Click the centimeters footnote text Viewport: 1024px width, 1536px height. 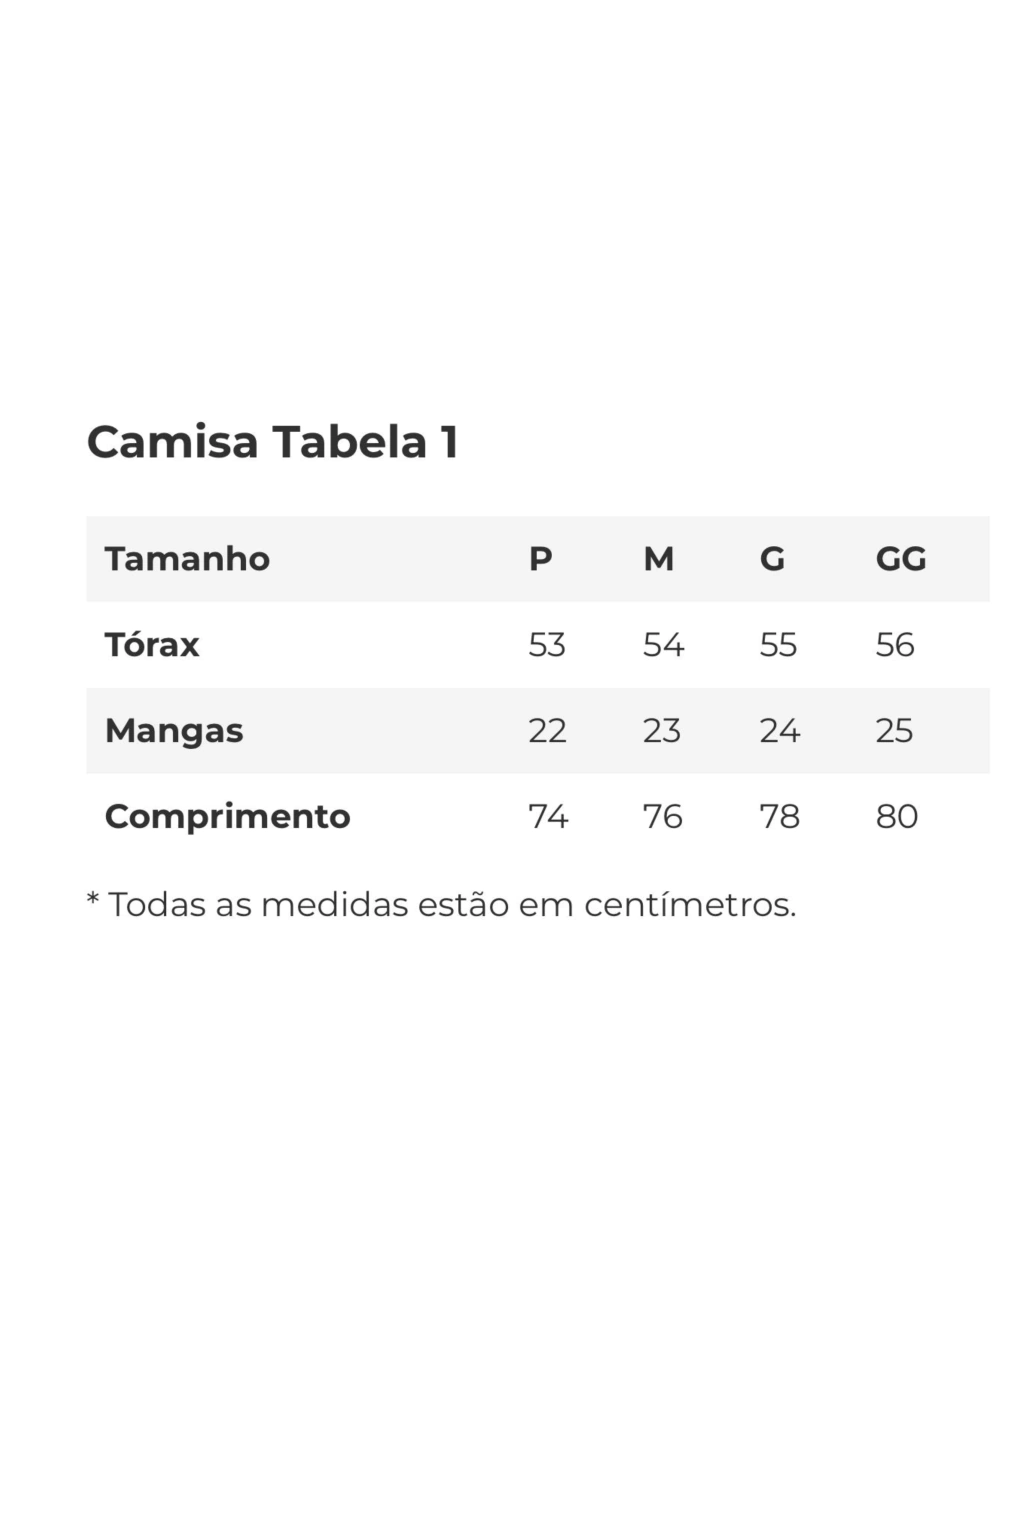441,905
